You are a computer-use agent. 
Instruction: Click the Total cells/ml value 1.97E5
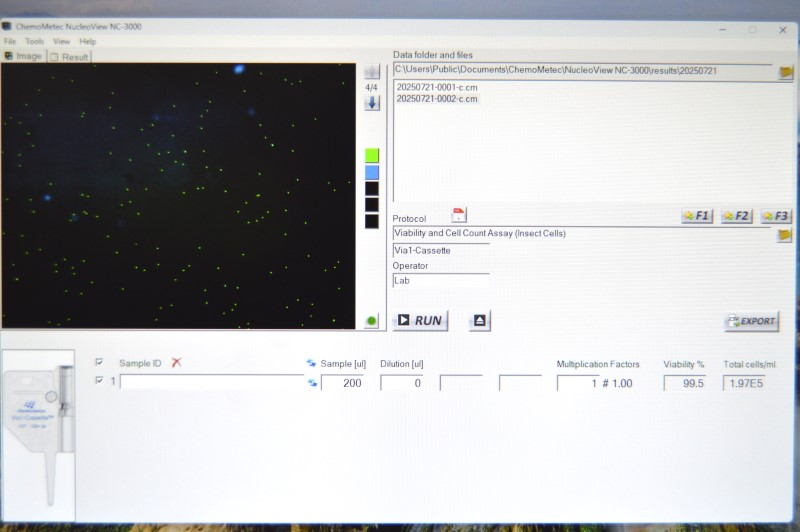pos(744,383)
